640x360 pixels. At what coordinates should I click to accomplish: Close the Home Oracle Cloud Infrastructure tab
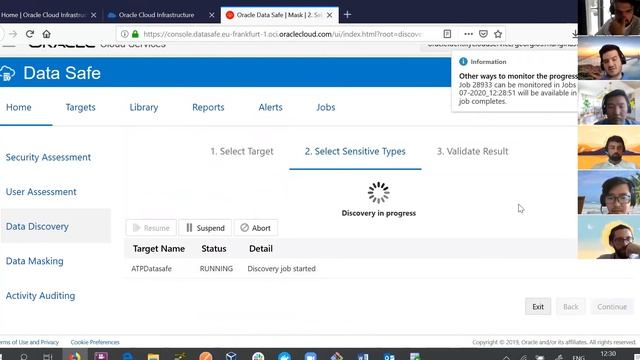coord(93,15)
